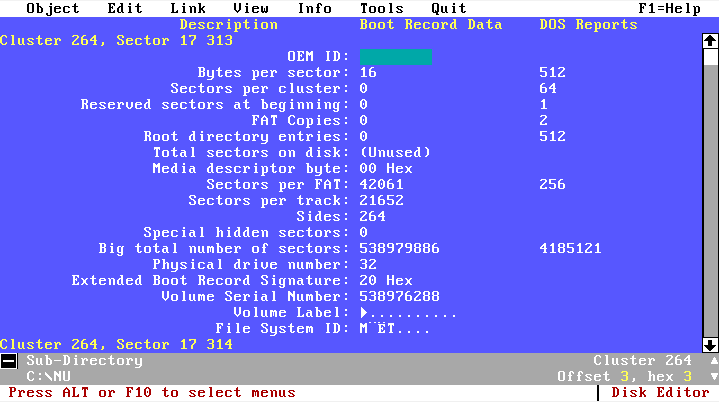The height and width of the screenshot is (402, 719).
Task: Click the Sectors per FAT value 42061
Action: tap(381, 185)
